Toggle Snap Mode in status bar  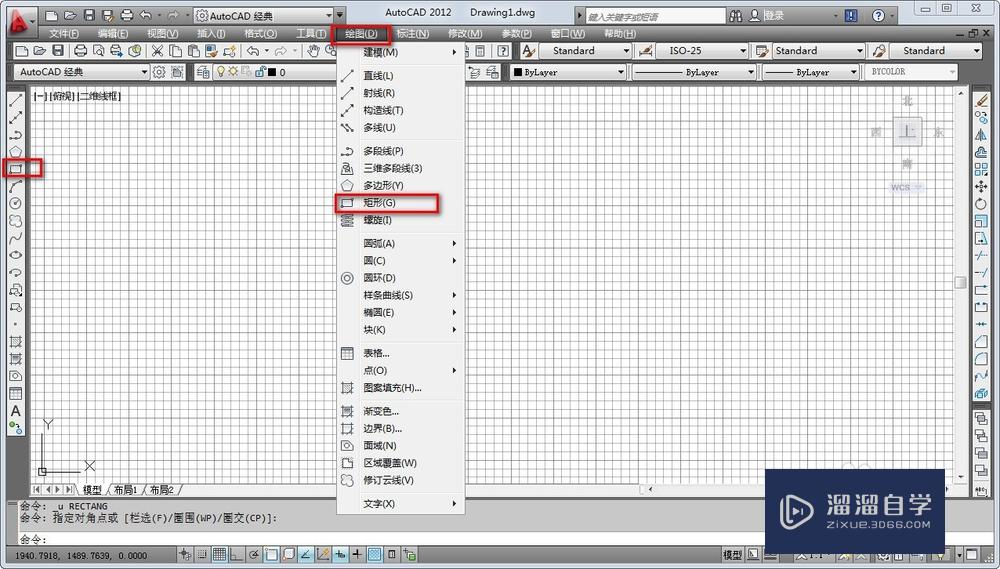[202, 554]
